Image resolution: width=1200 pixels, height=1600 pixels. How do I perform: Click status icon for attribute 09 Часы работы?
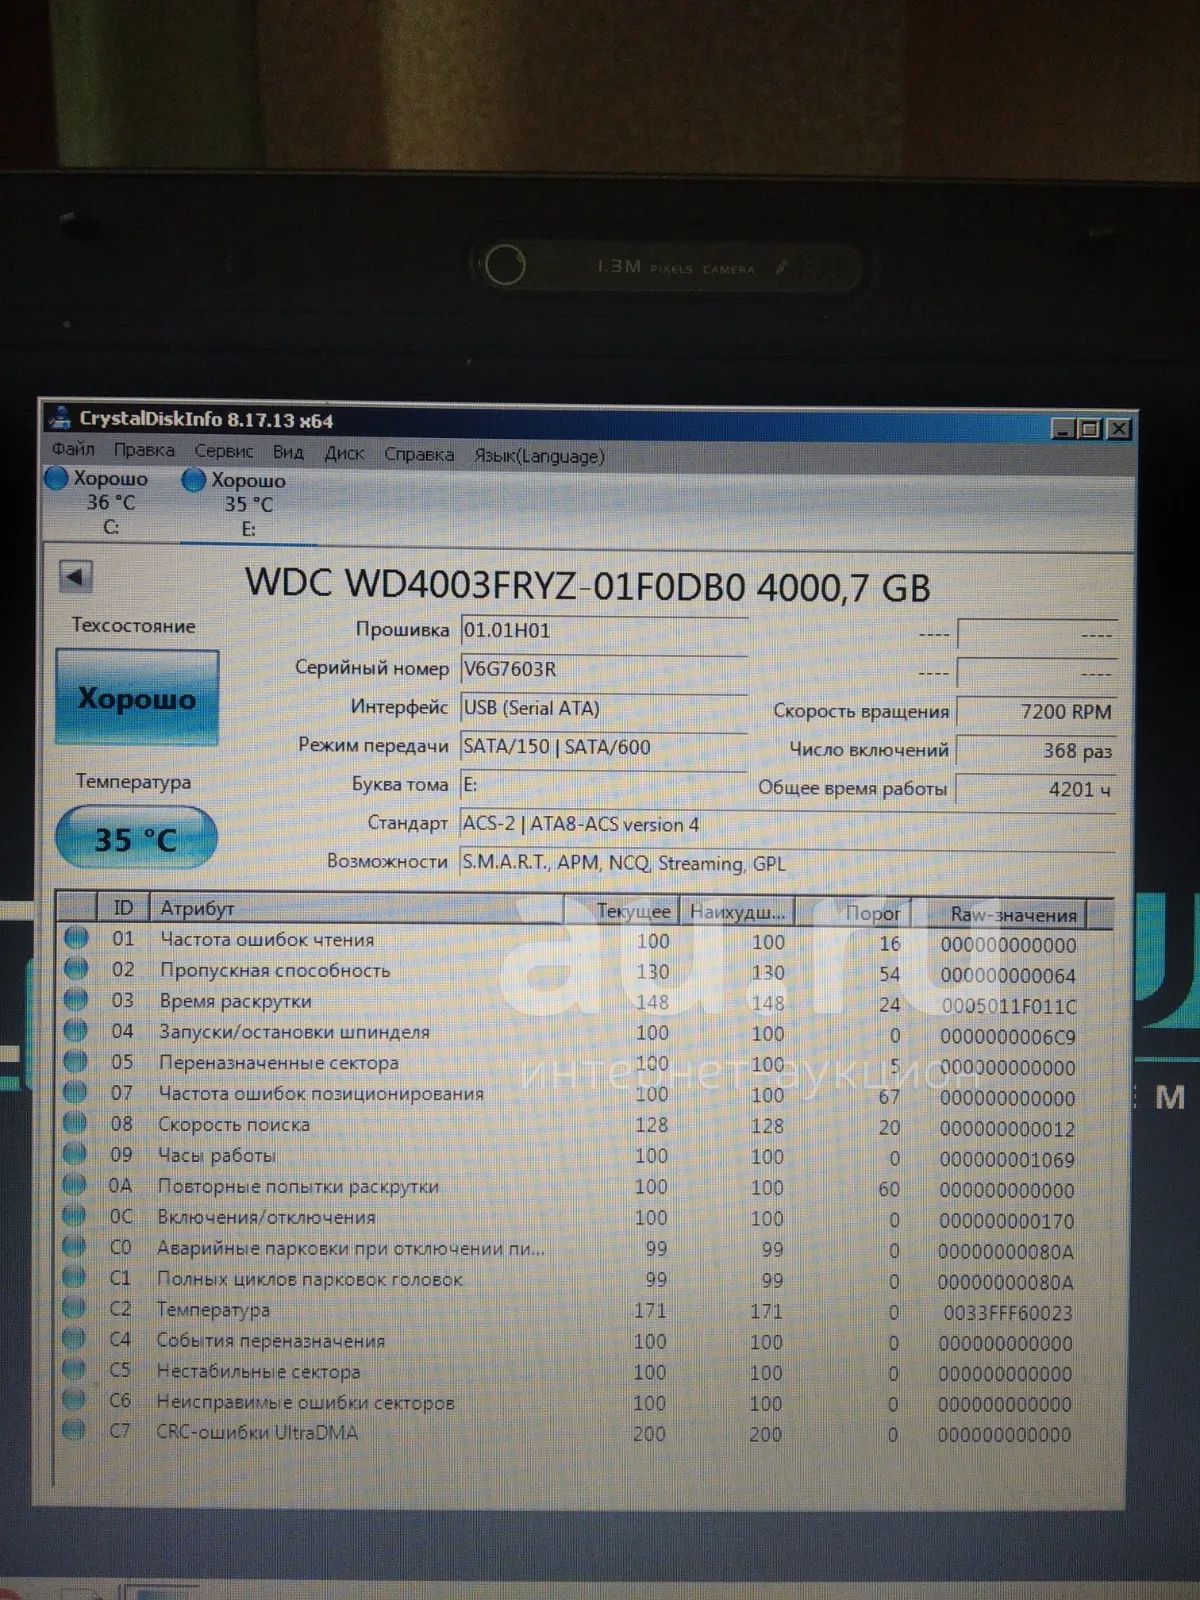coord(75,1154)
